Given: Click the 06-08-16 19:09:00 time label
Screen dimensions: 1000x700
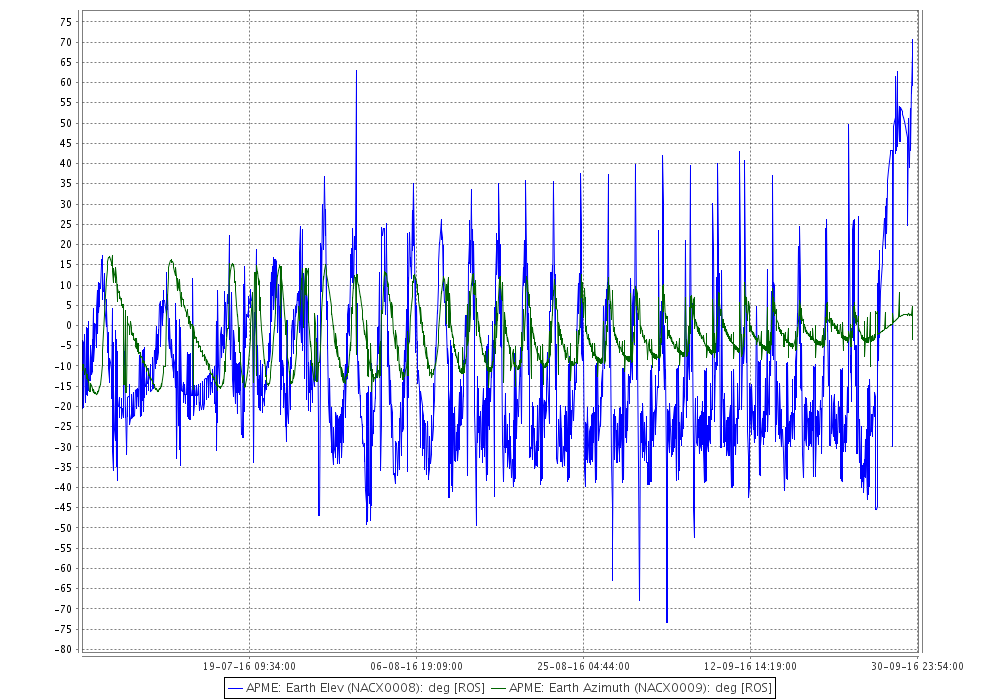Looking at the screenshot, I should pyautogui.click(x=416, y=666).
